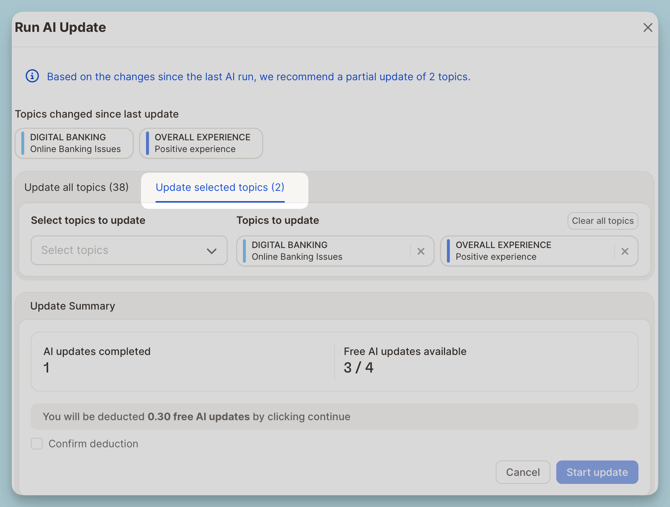This screenshot has width=670, height=507.
Task: Select Digital Banking chip in Topics to update
Action: 325,251
